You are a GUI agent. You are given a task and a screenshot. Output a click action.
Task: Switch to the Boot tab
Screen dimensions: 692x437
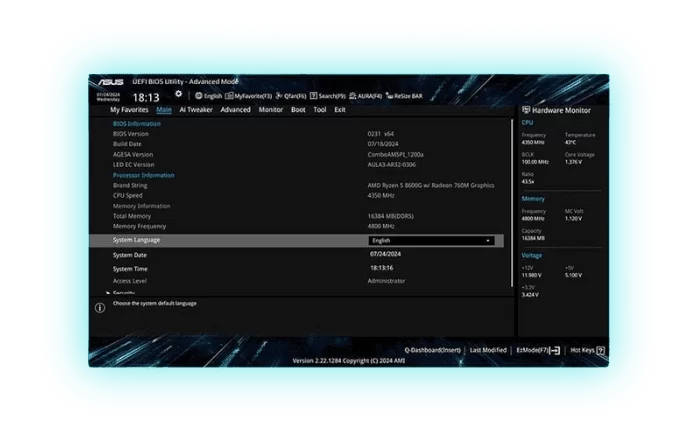click(x=298, y=110)
